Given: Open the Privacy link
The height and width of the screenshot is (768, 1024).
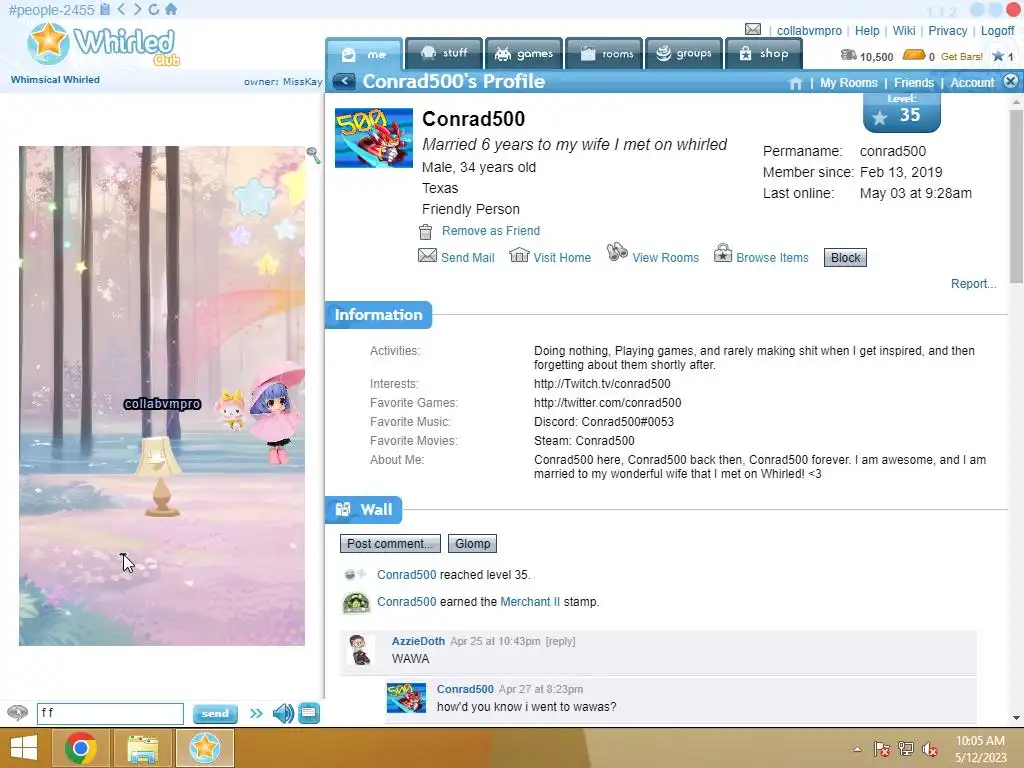Looking at the screenshot, I should (x=948, y=31).
